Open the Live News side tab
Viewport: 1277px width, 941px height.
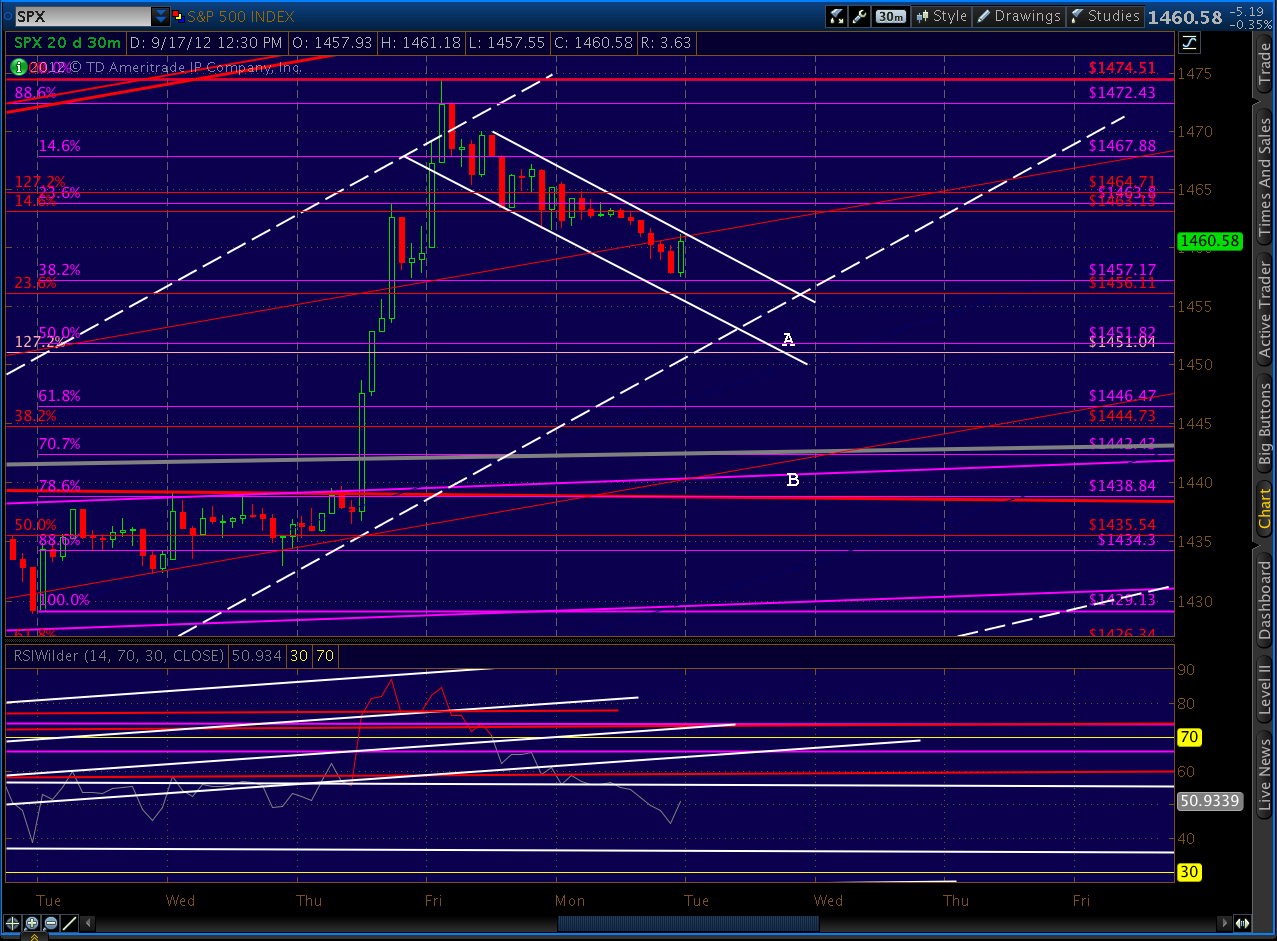[1265, 773]
